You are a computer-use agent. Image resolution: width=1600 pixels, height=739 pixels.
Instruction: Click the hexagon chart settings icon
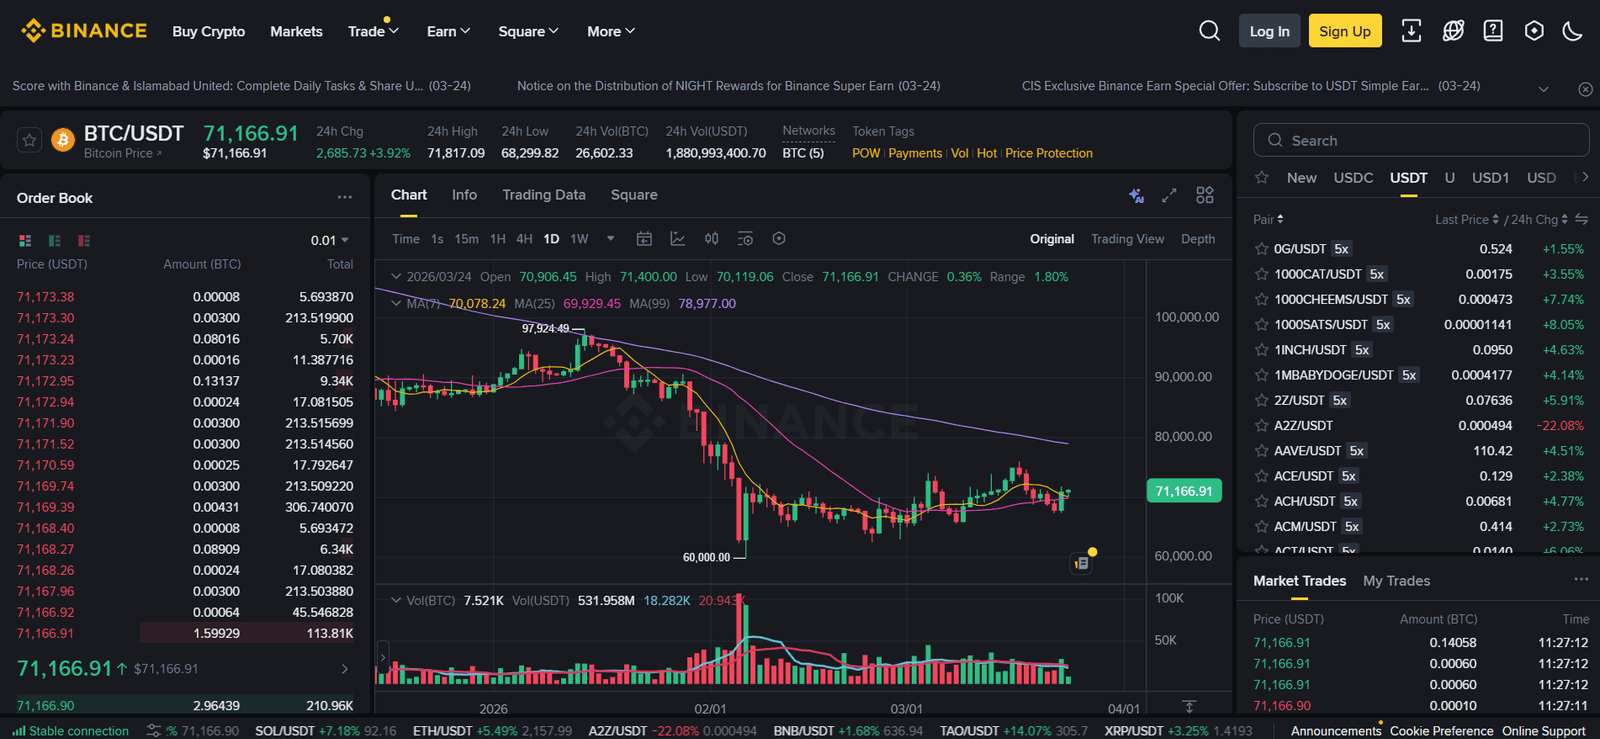[779, 239]
